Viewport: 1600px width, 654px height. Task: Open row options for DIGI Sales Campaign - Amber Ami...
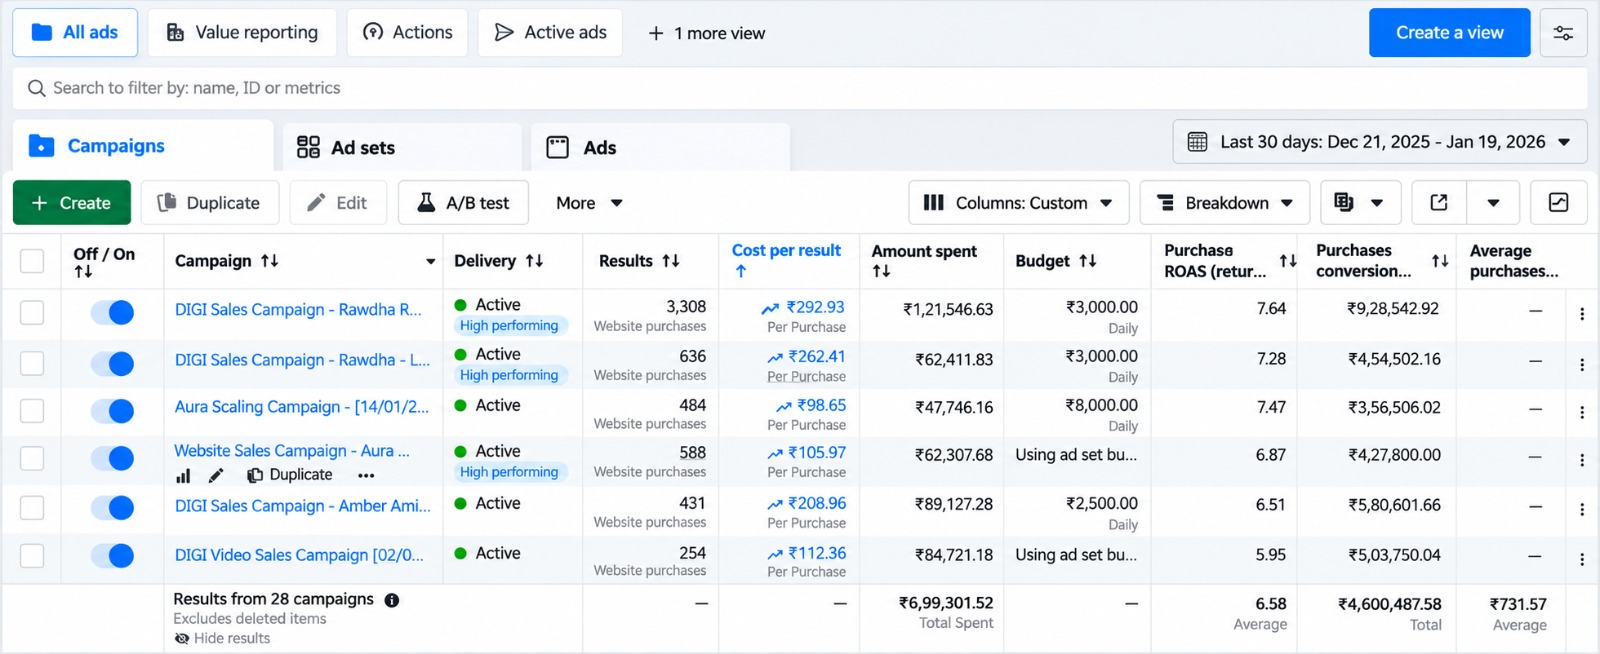tap(1582, 509)
